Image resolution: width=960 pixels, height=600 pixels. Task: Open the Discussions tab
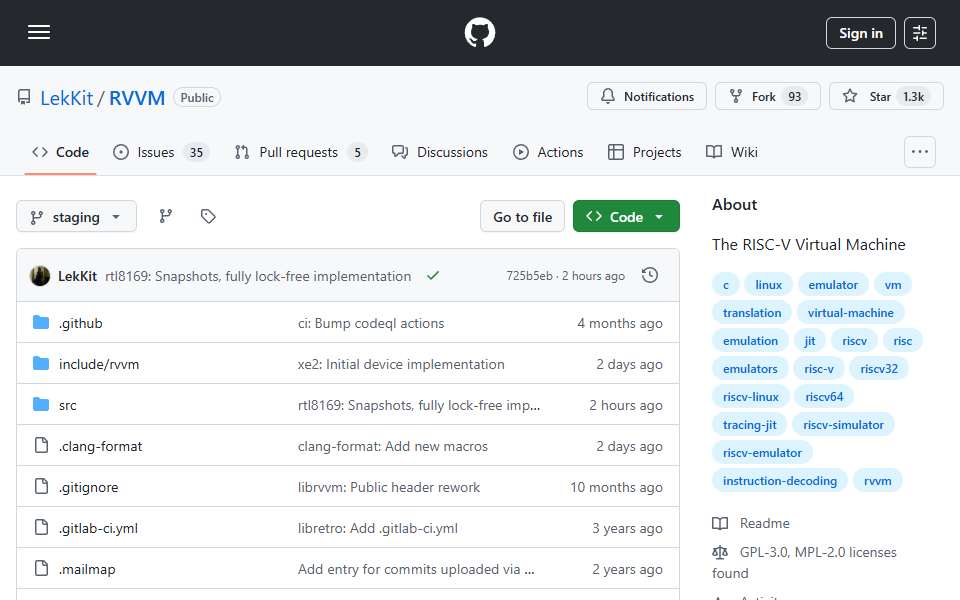[x=440, y=152]
